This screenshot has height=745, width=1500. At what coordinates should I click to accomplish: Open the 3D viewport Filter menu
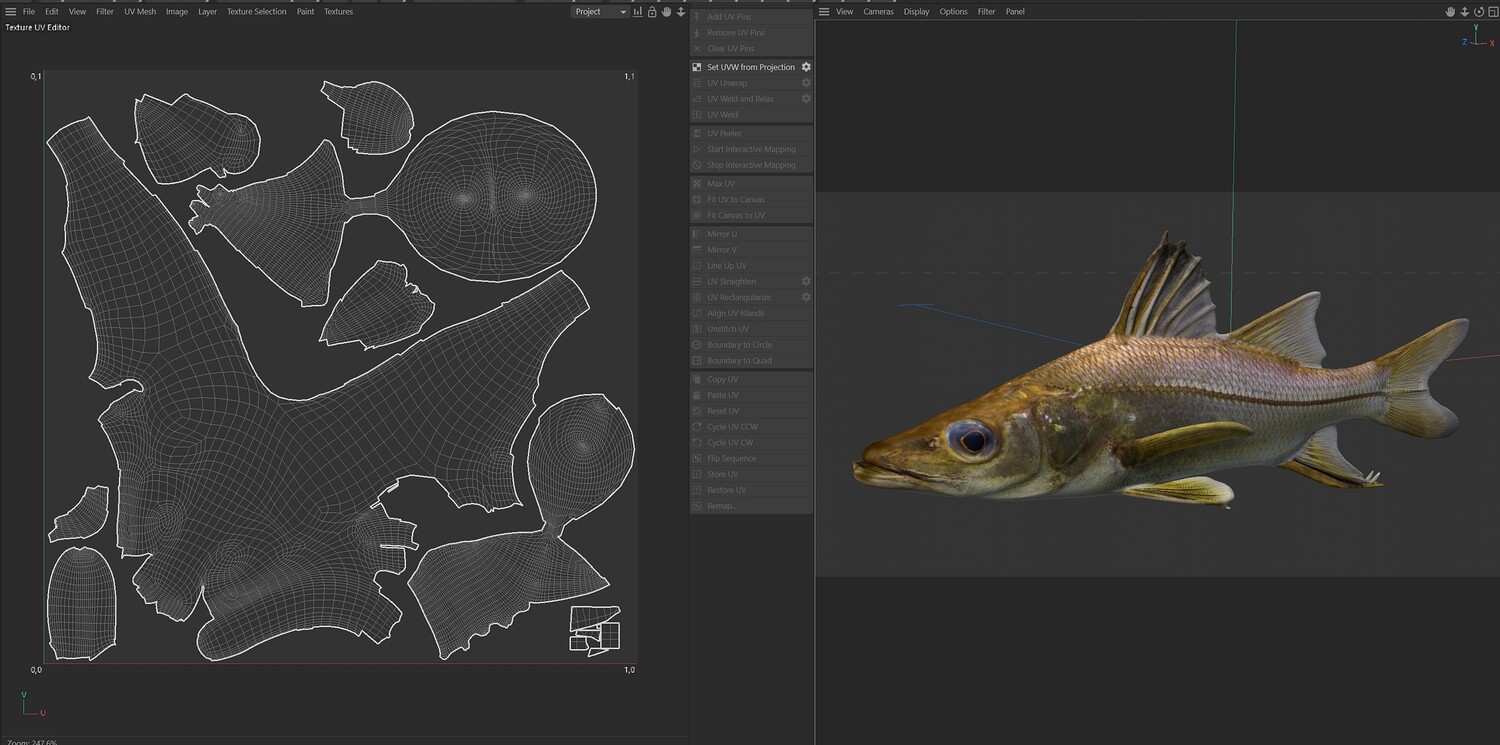pyautogui.click(x=986, y=12)
